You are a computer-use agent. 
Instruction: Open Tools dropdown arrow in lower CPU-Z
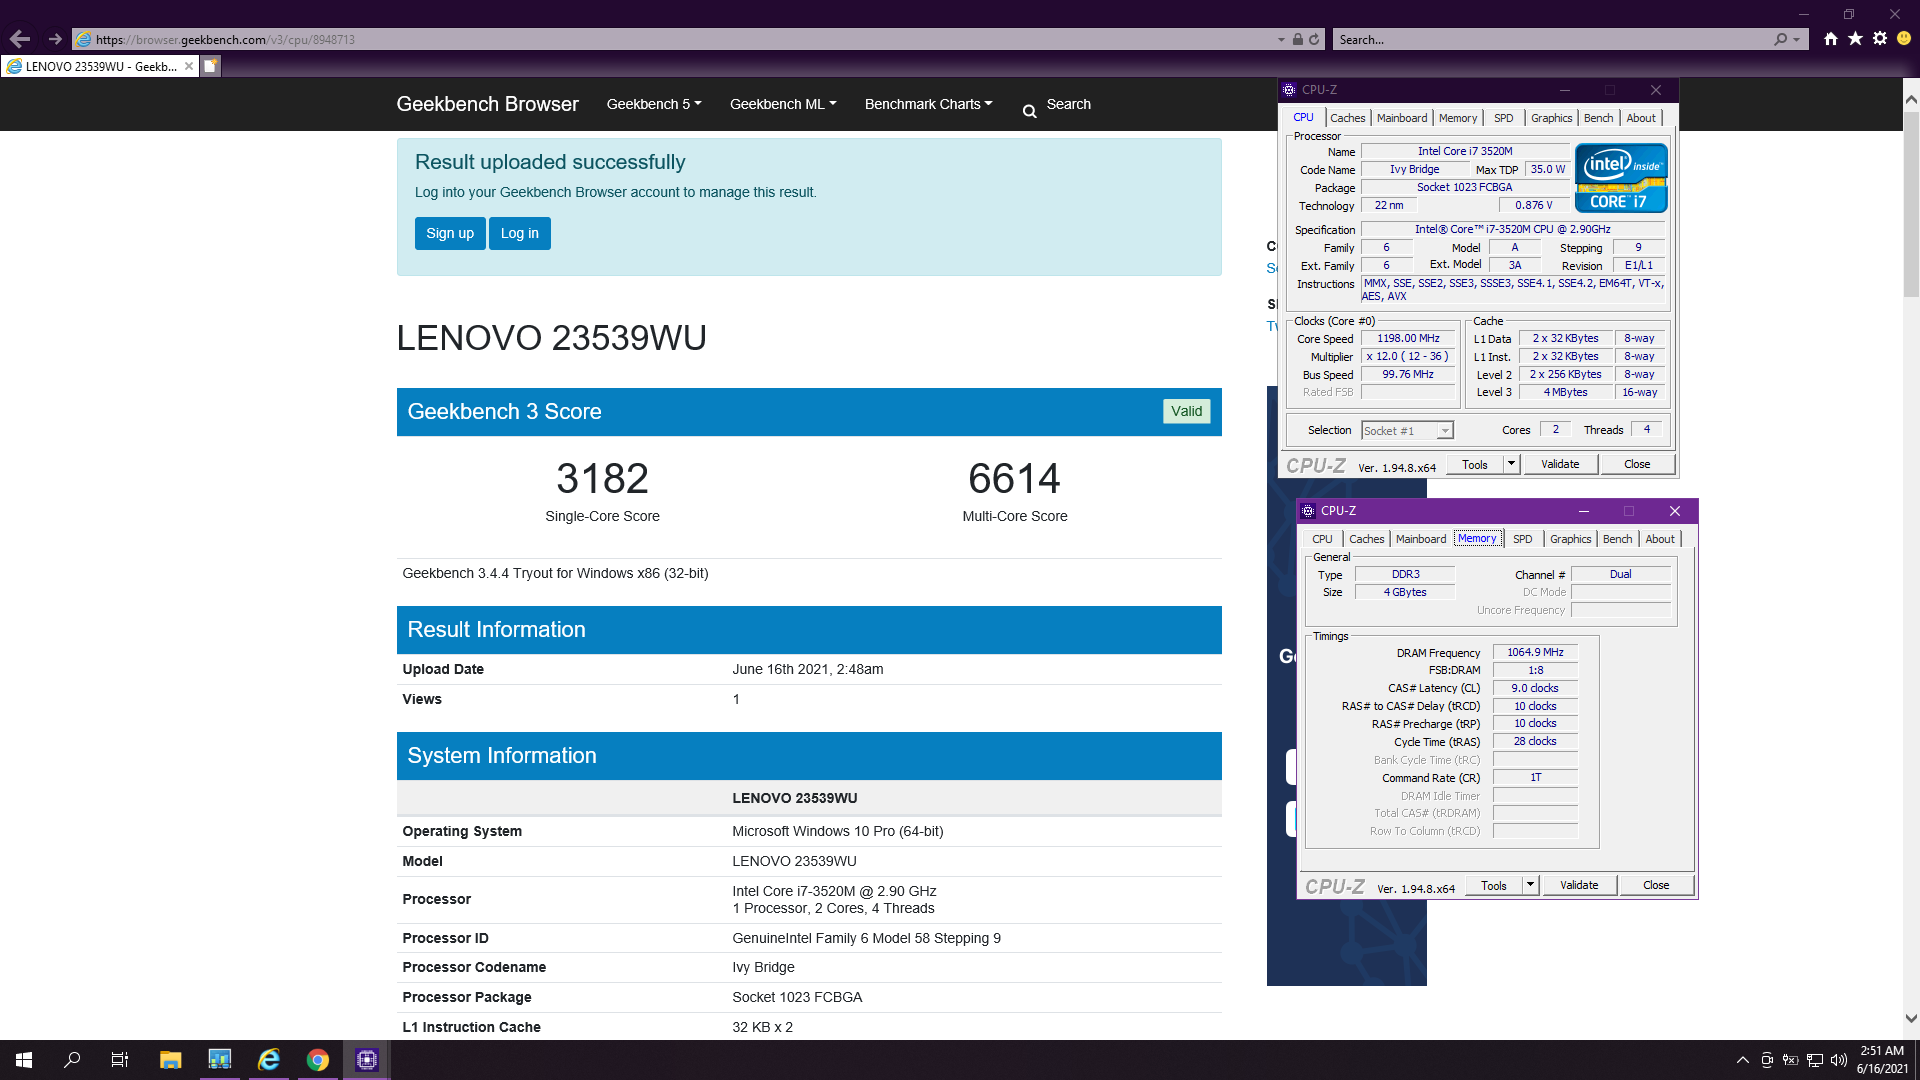click(1530, 885)
